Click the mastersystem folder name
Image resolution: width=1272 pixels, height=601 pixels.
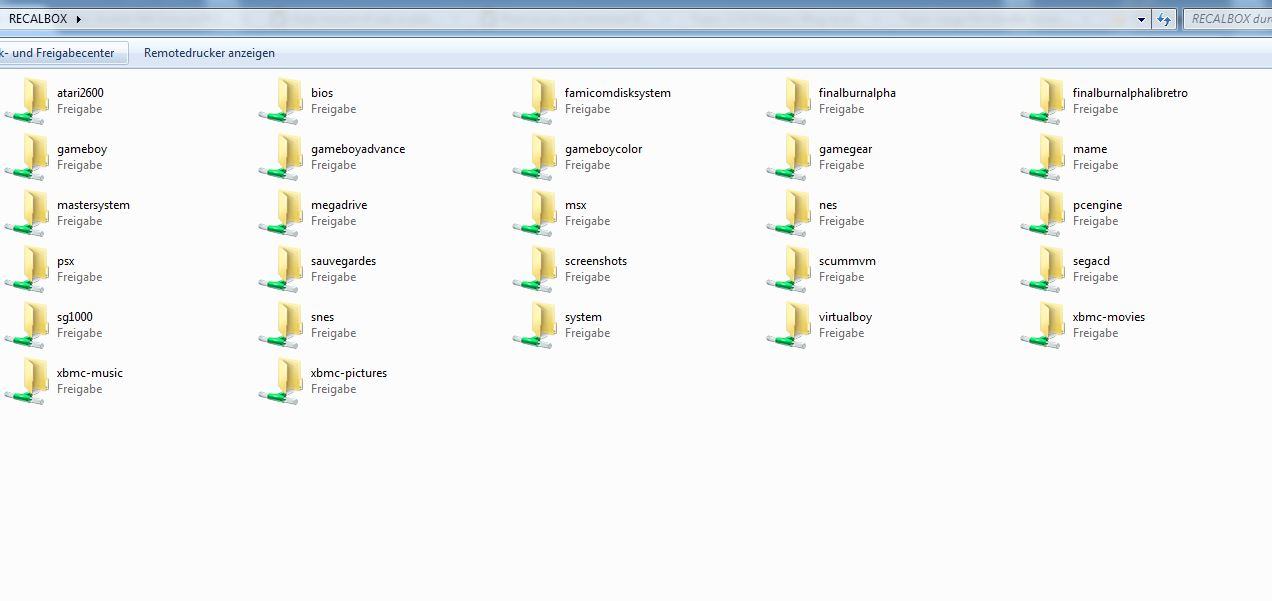click(x=93, y=205)
